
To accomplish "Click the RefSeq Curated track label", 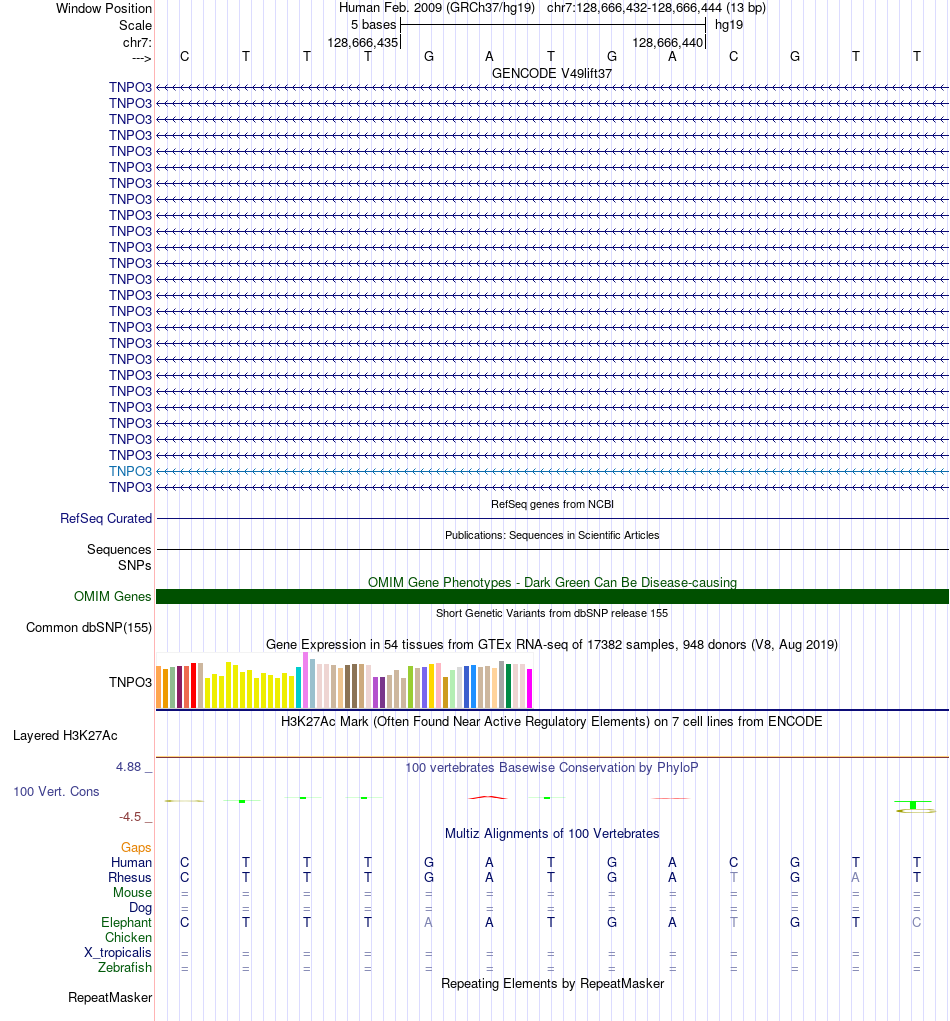I will (x=106, y=518).
